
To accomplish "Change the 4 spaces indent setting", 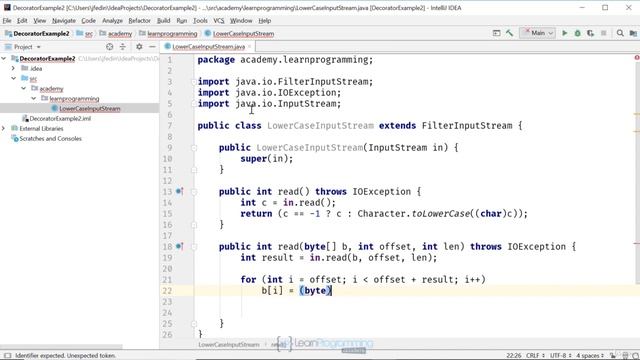I will point(590,356).
